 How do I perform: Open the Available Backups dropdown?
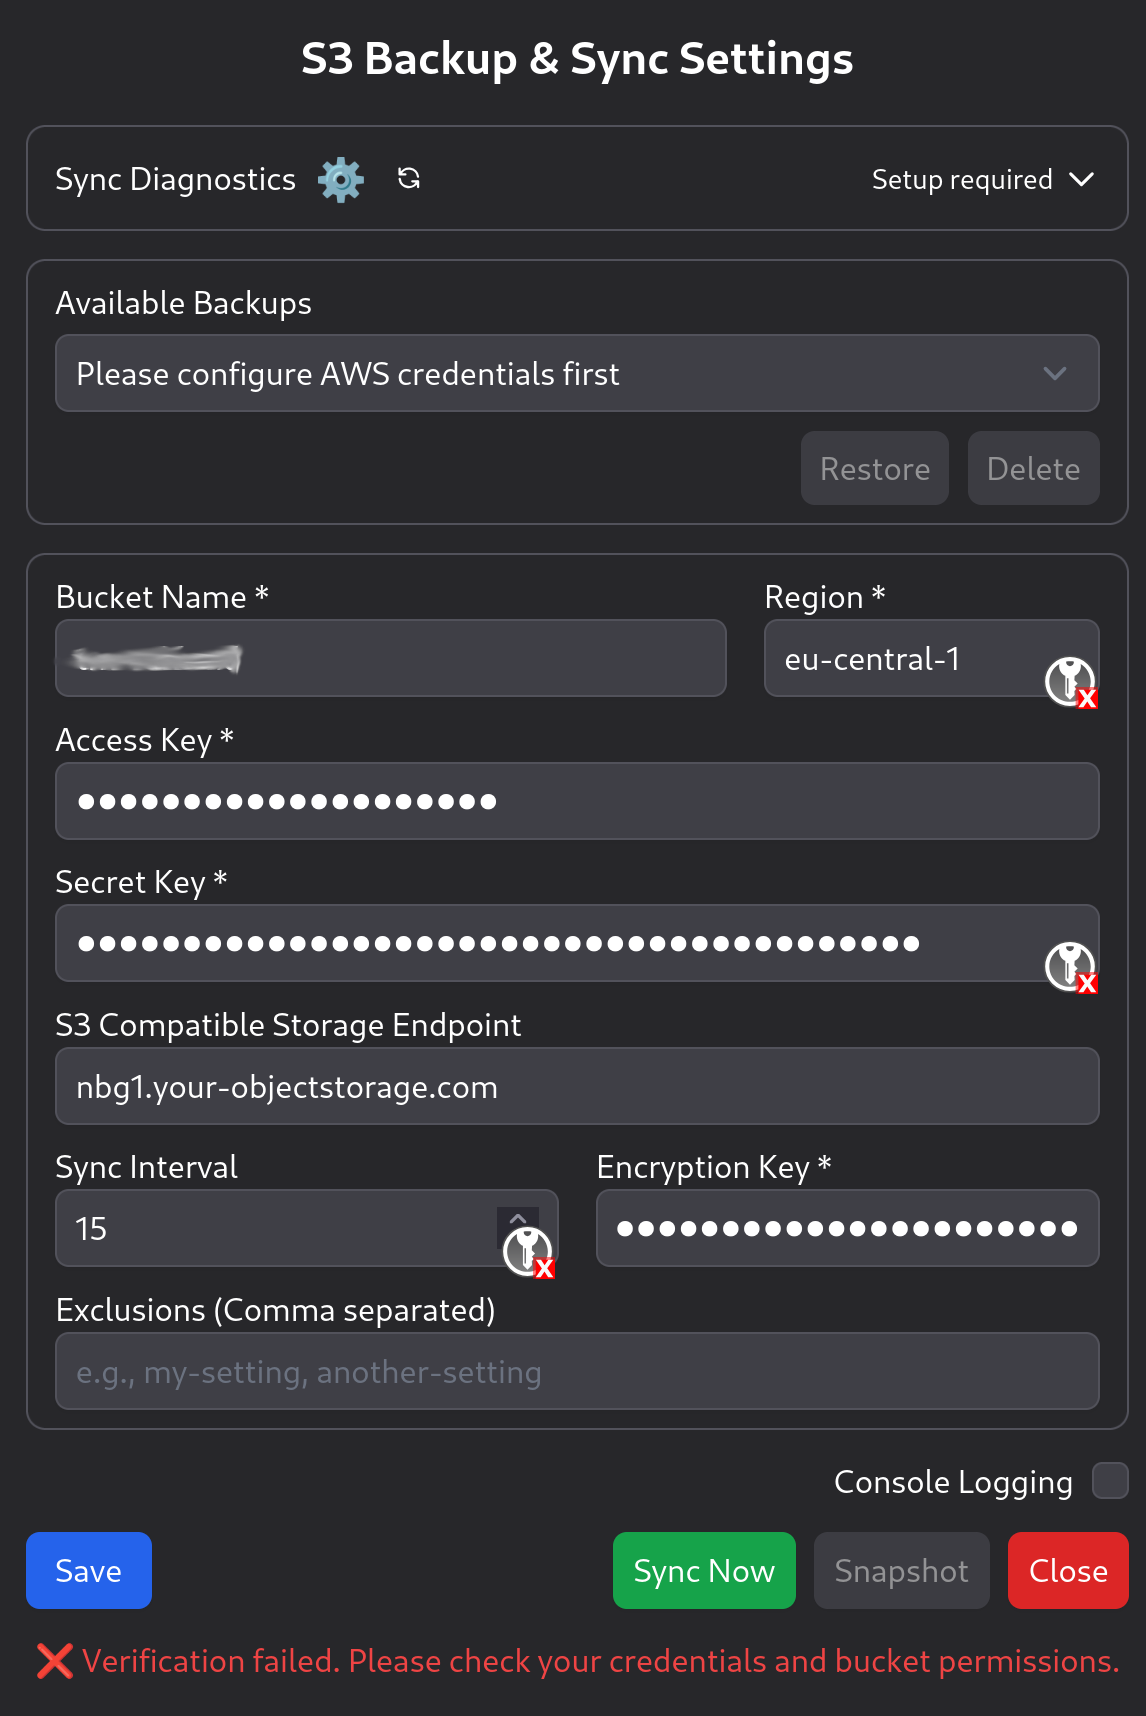(x=577, y=374)
